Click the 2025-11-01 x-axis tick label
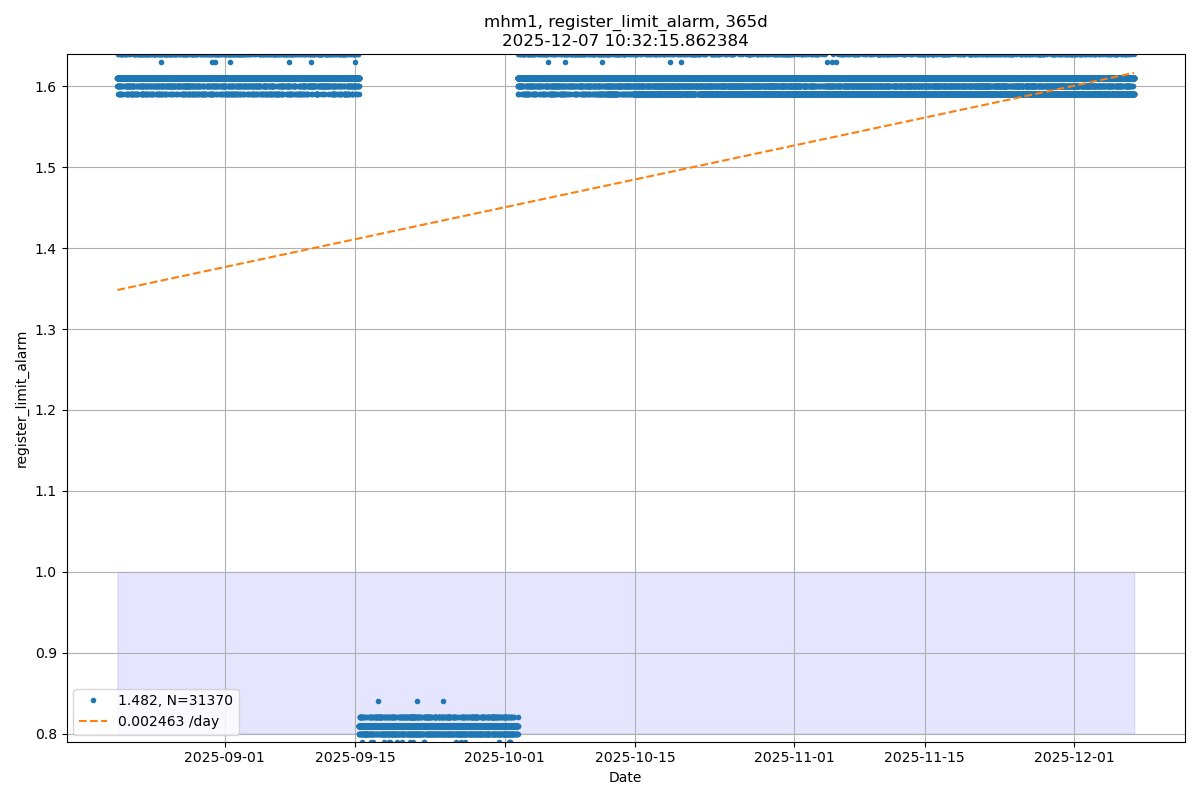Screen dimensions: 1200x800 794,758
